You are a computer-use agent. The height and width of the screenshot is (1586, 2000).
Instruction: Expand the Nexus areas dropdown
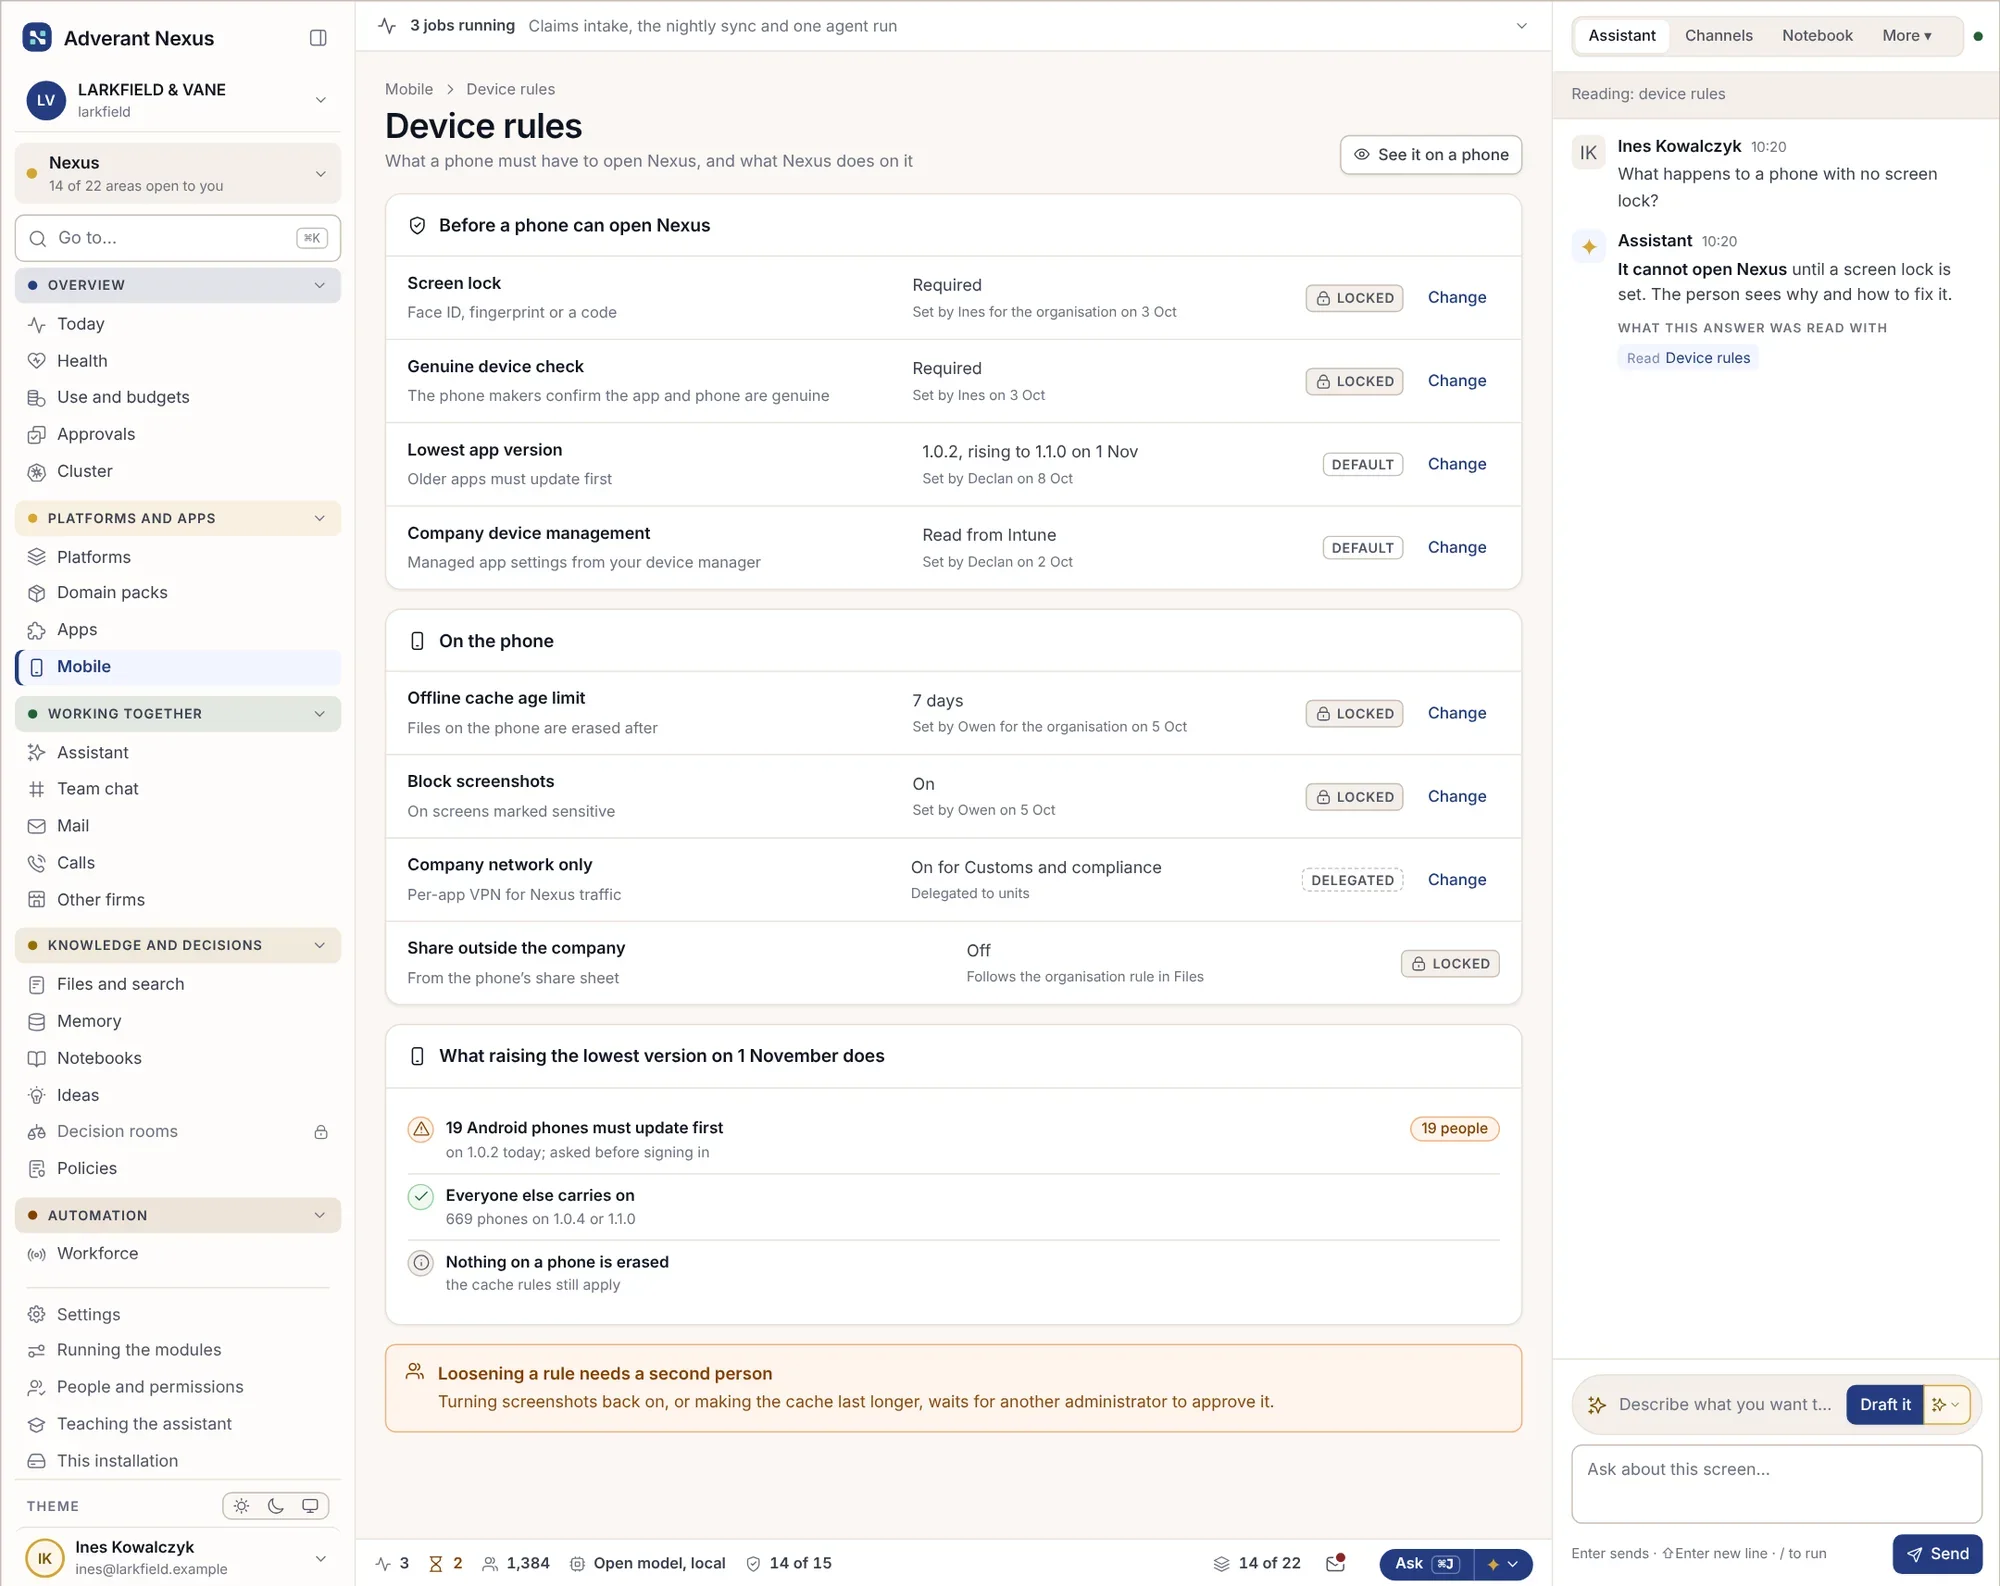(178, 174)
